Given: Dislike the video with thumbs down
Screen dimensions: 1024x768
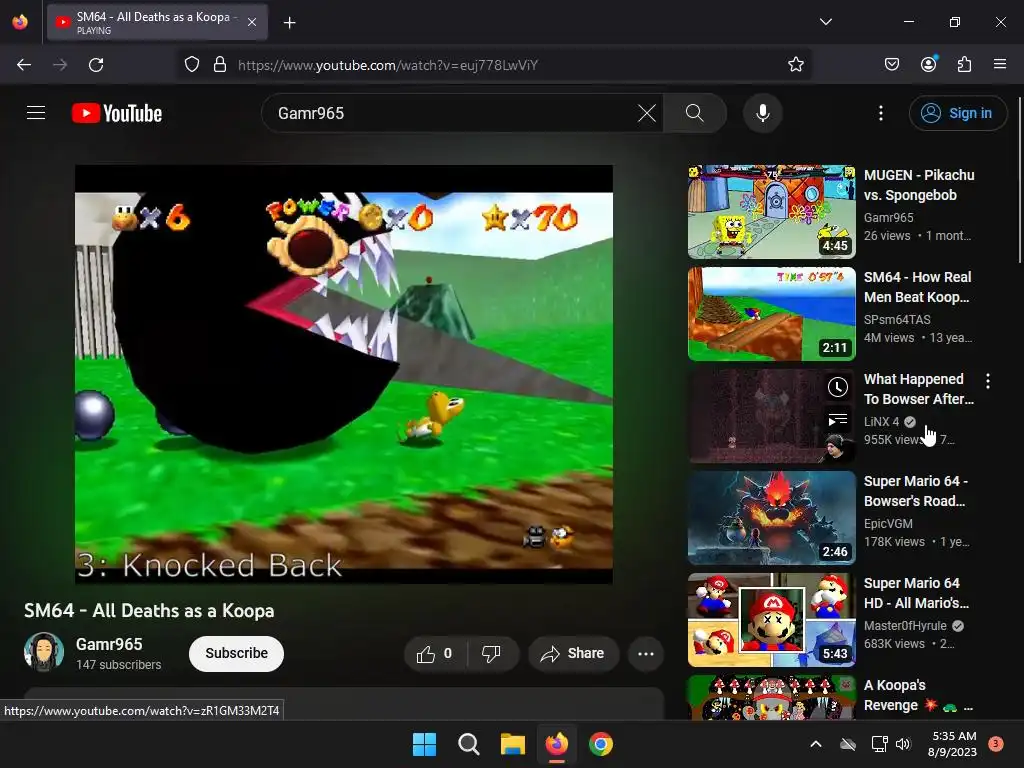Looking at the screenshot, I should pos(491,654).
